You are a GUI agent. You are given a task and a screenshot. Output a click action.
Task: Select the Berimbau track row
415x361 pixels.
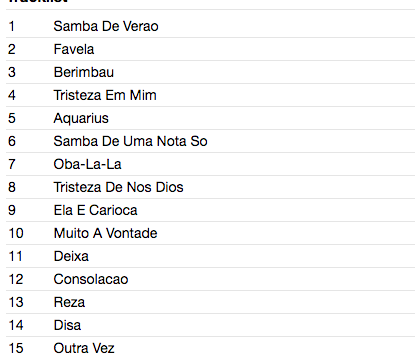(210, 72)
